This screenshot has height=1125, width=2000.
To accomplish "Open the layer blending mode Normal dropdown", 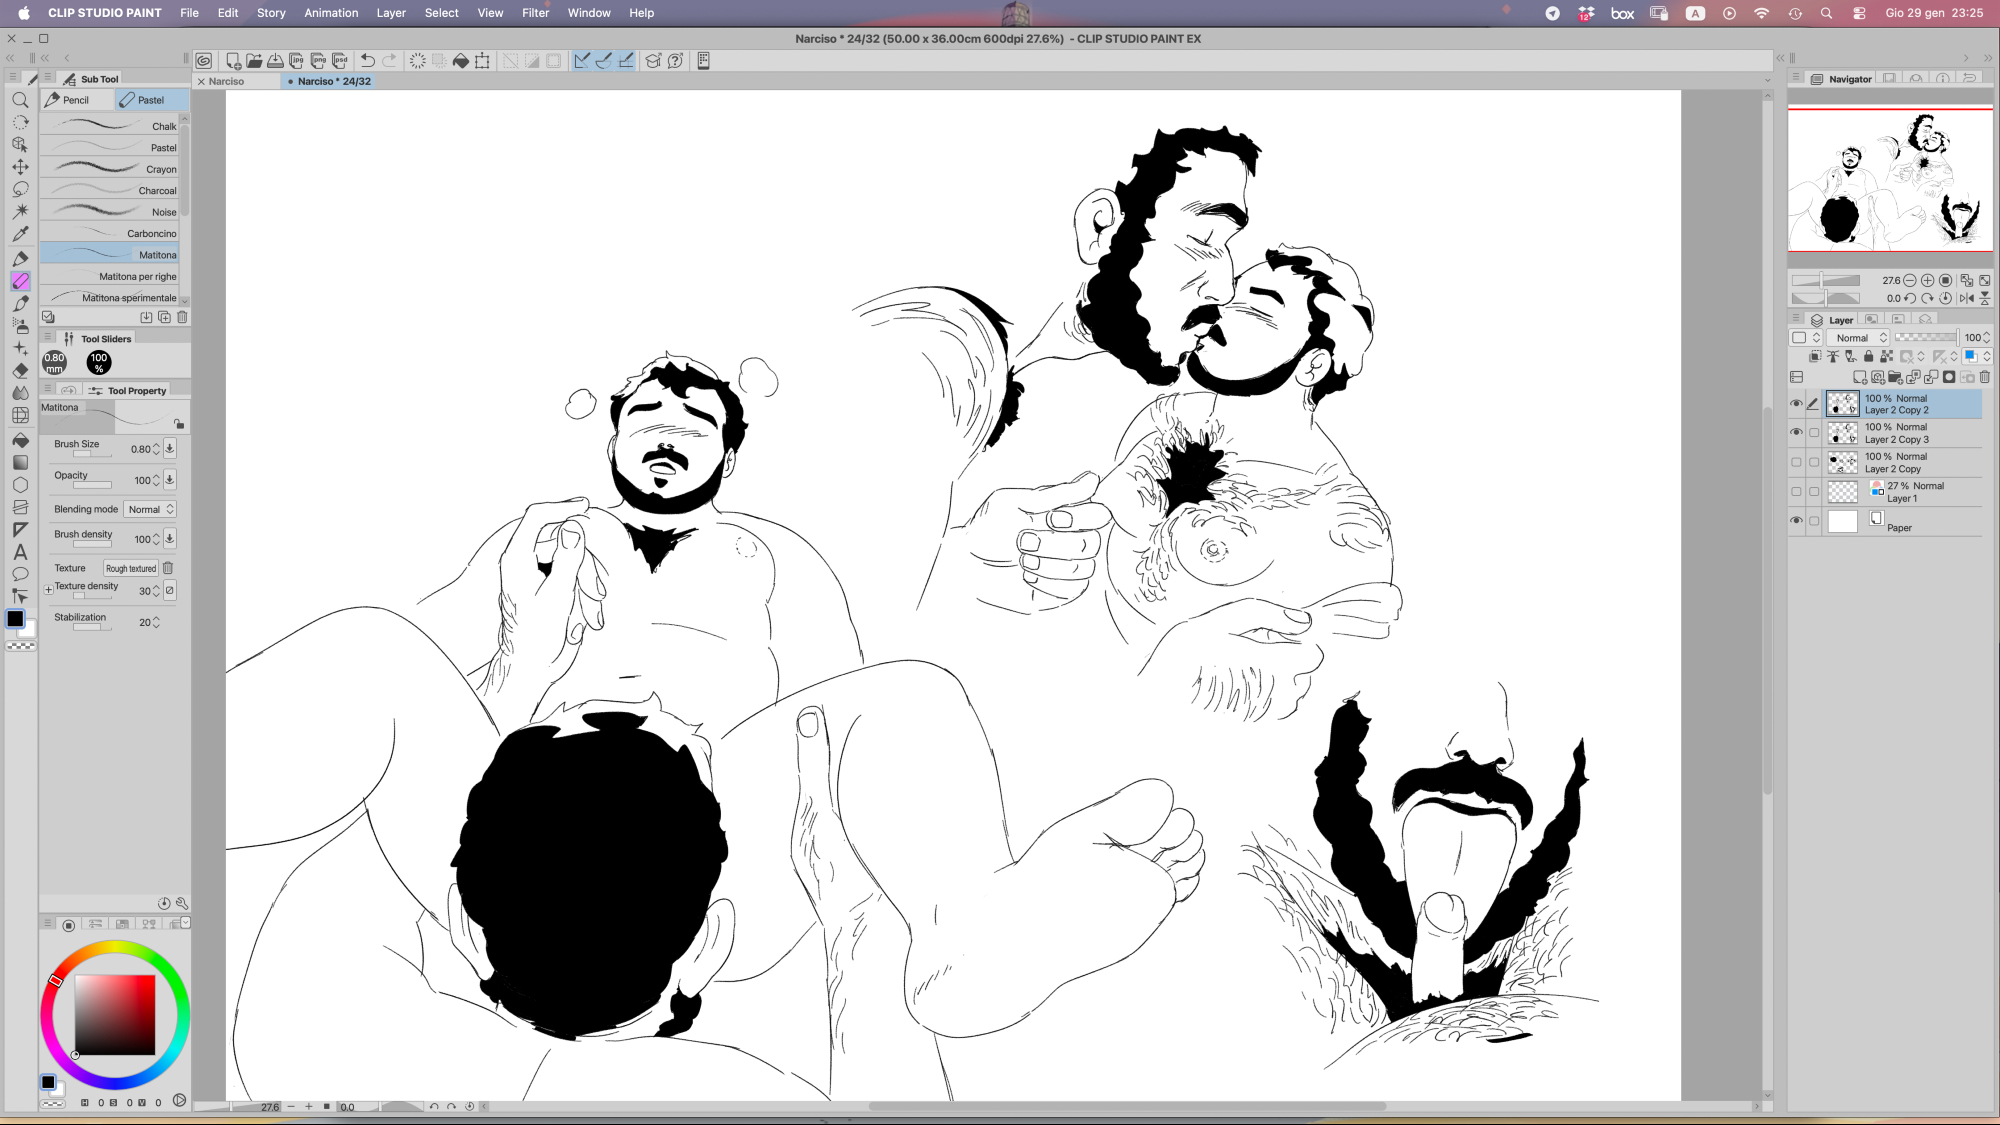I will (x=1859, y=338).
